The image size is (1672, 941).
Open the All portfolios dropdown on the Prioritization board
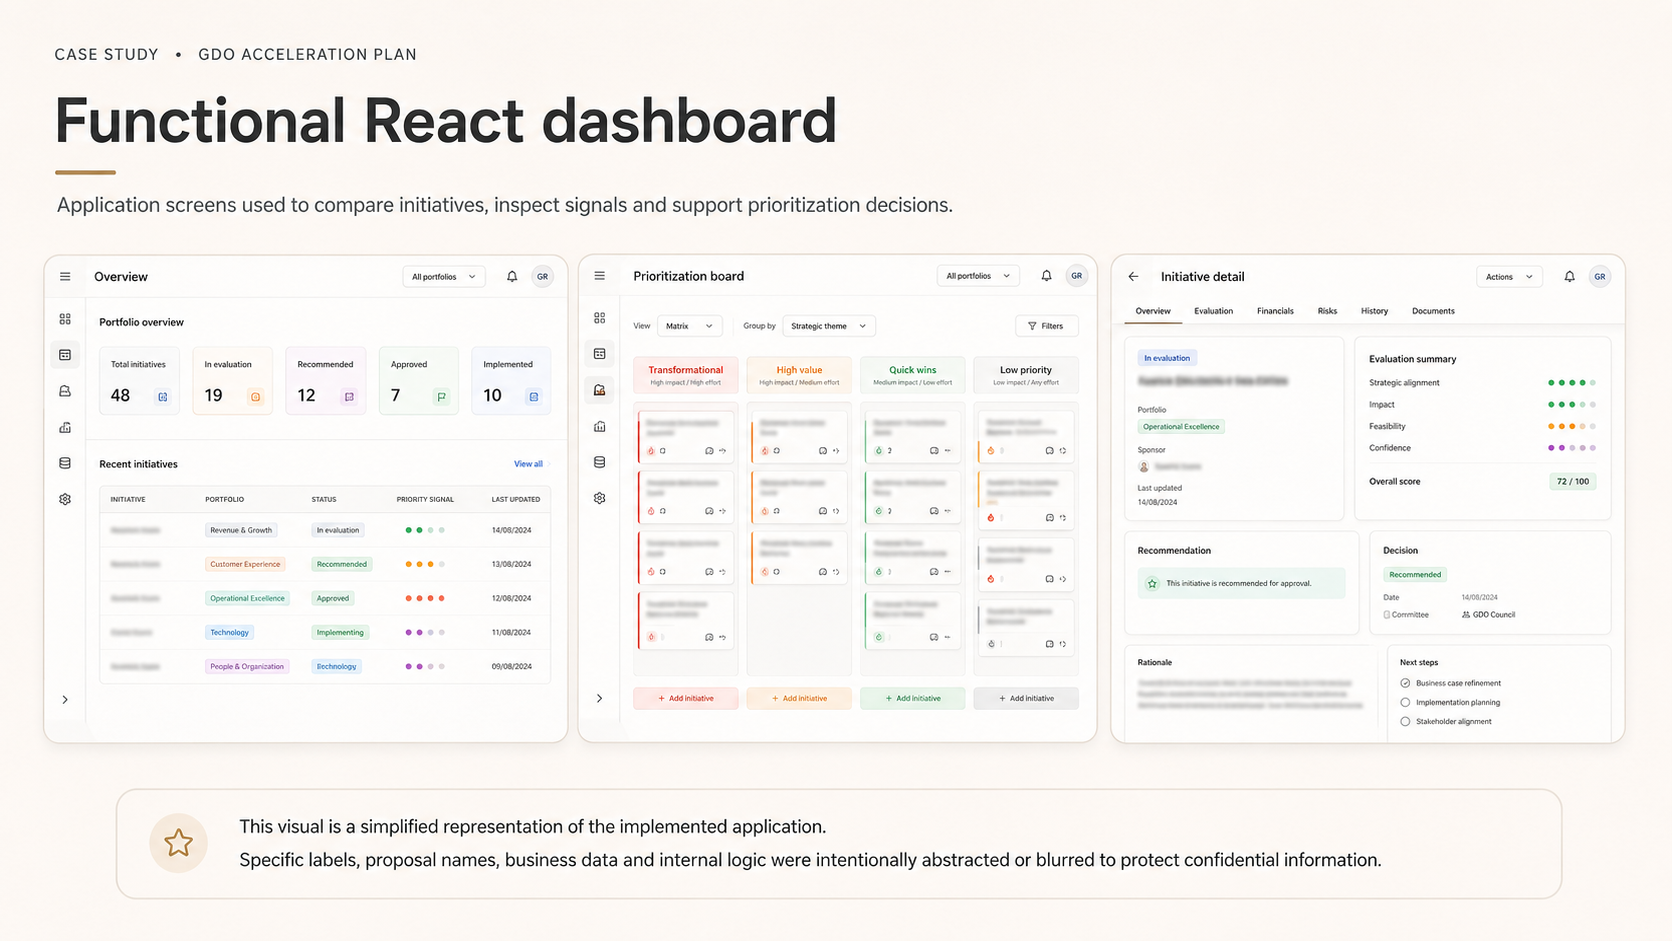pos(978,276)
